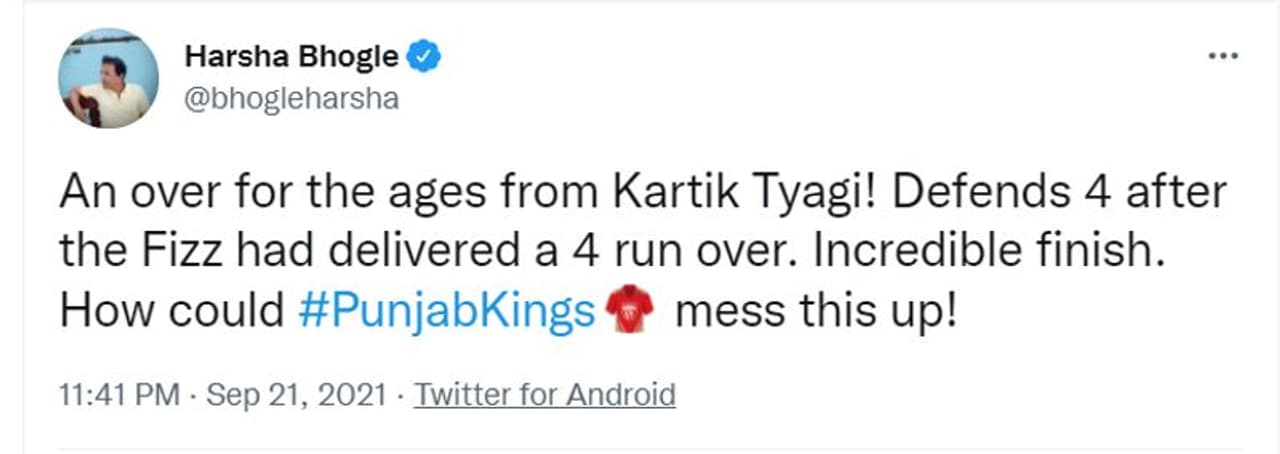Follow the #PunjabKings hashtag link
The image size is (1280, 454).
(x=447, y=312)
